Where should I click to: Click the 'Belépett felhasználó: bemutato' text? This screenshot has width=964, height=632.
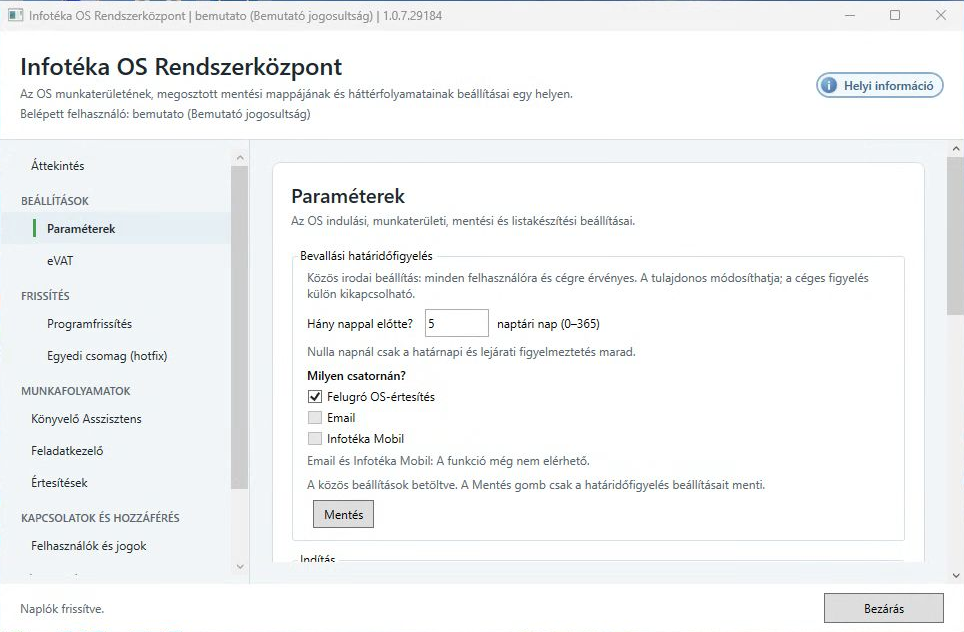[102, 114]
